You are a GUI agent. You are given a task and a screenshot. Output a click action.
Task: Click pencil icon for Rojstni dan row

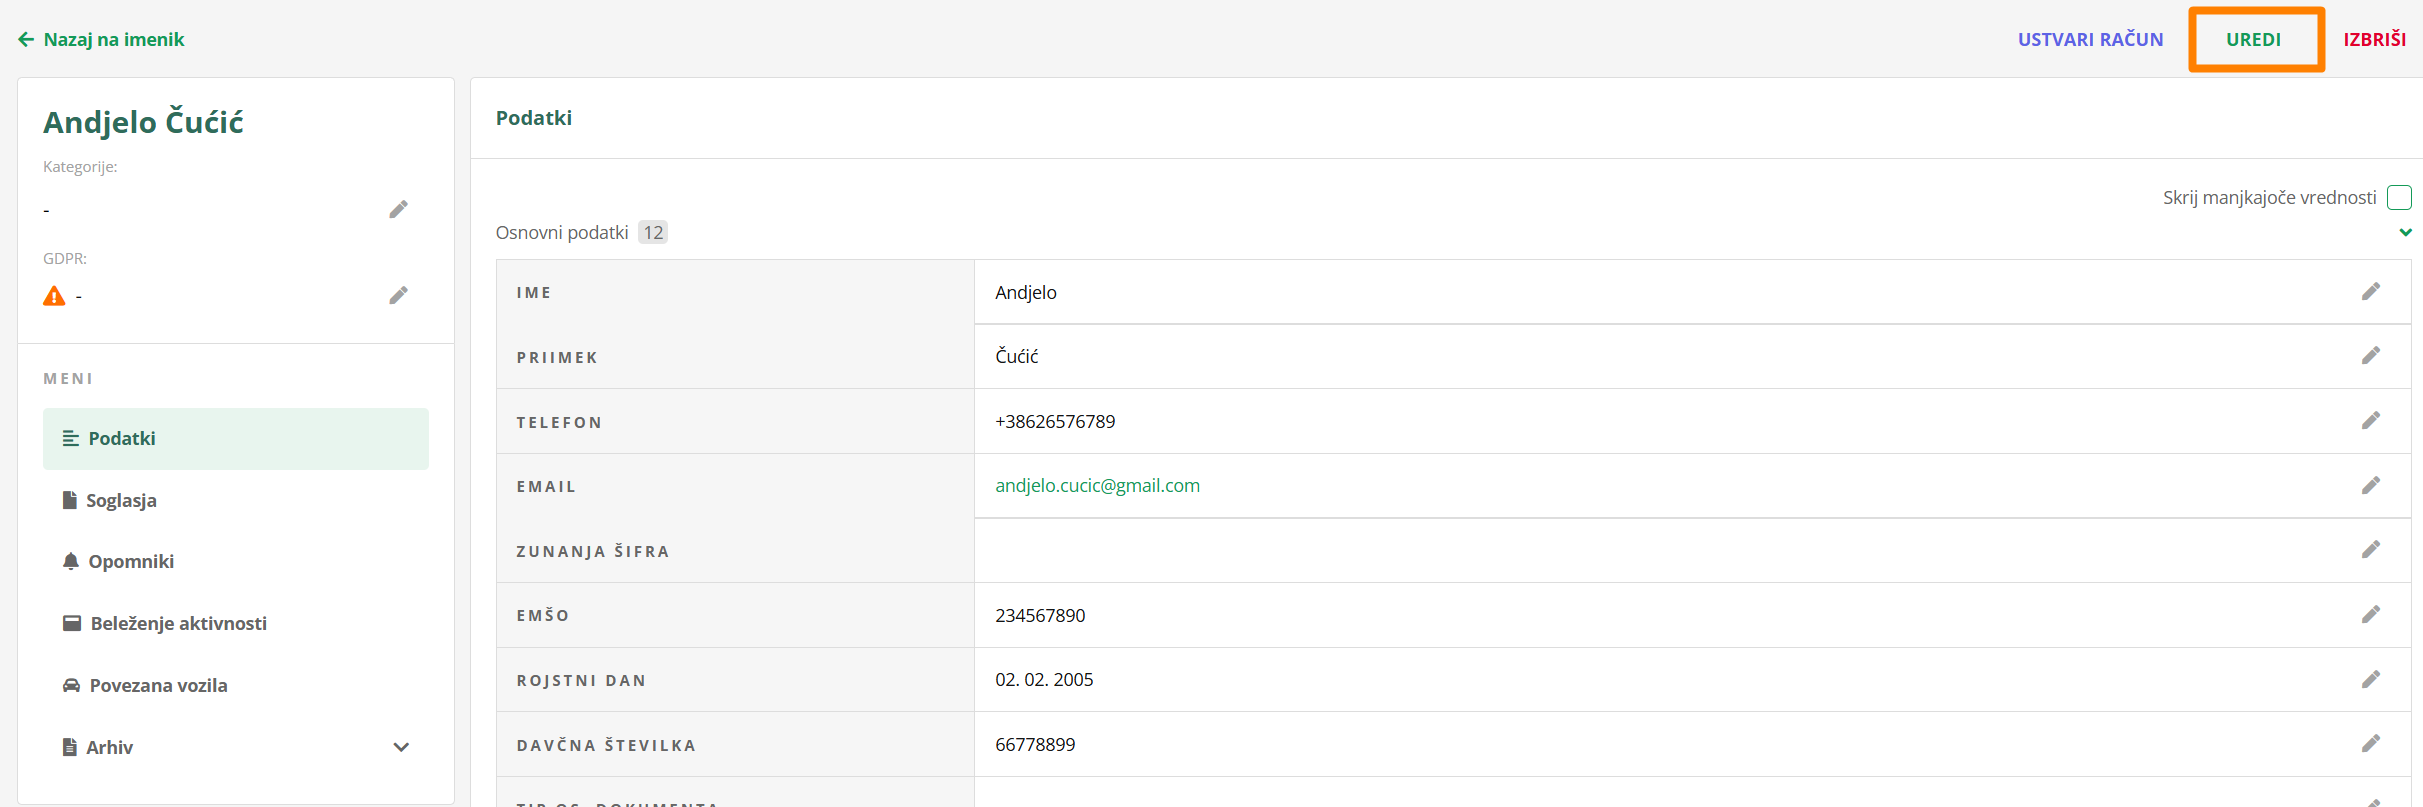2370,680
